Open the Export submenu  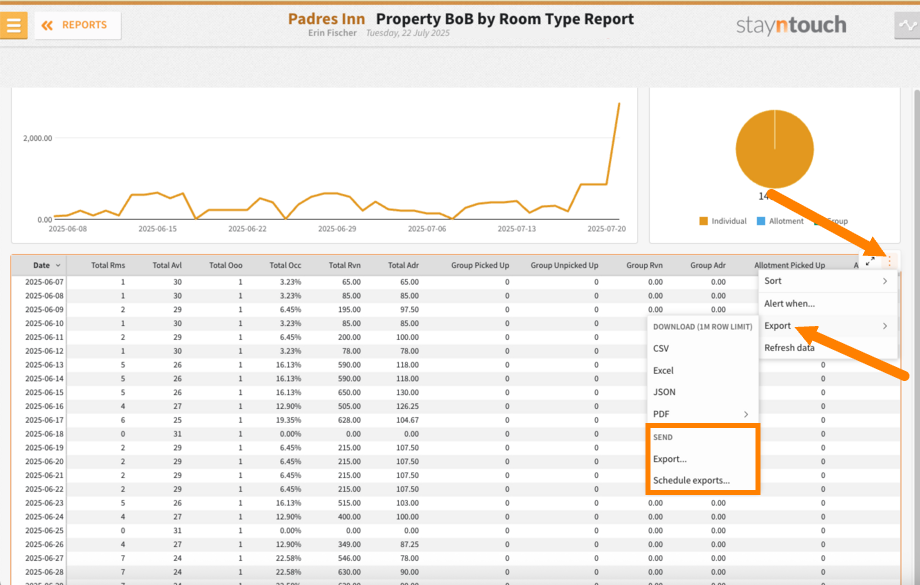coord(827,326)
